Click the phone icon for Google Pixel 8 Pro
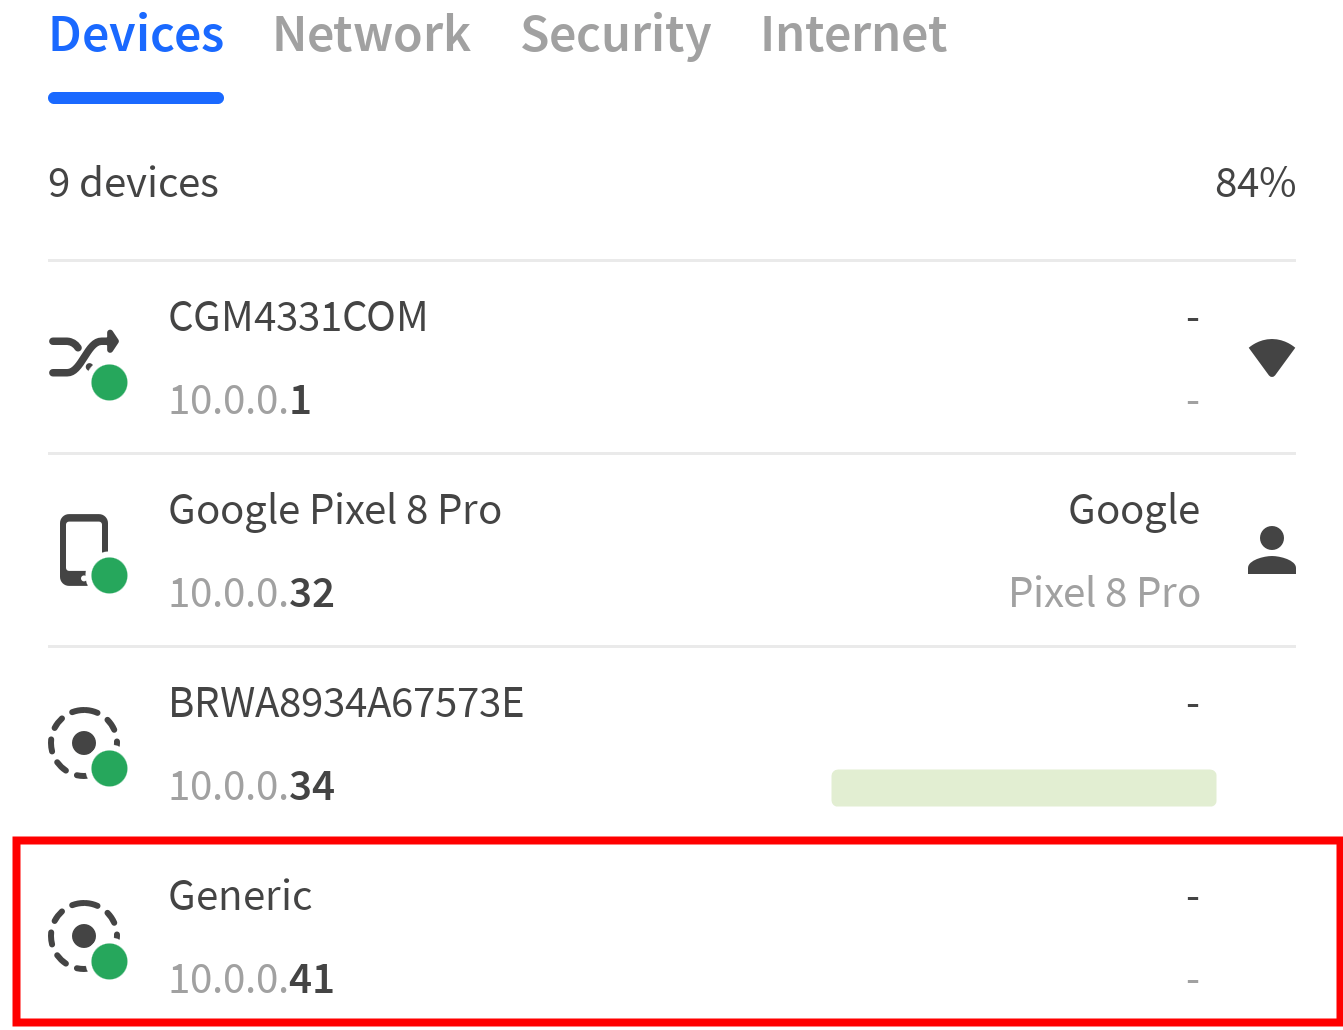This screenshot has width=1343, height=1030. (x=83, y=549)
